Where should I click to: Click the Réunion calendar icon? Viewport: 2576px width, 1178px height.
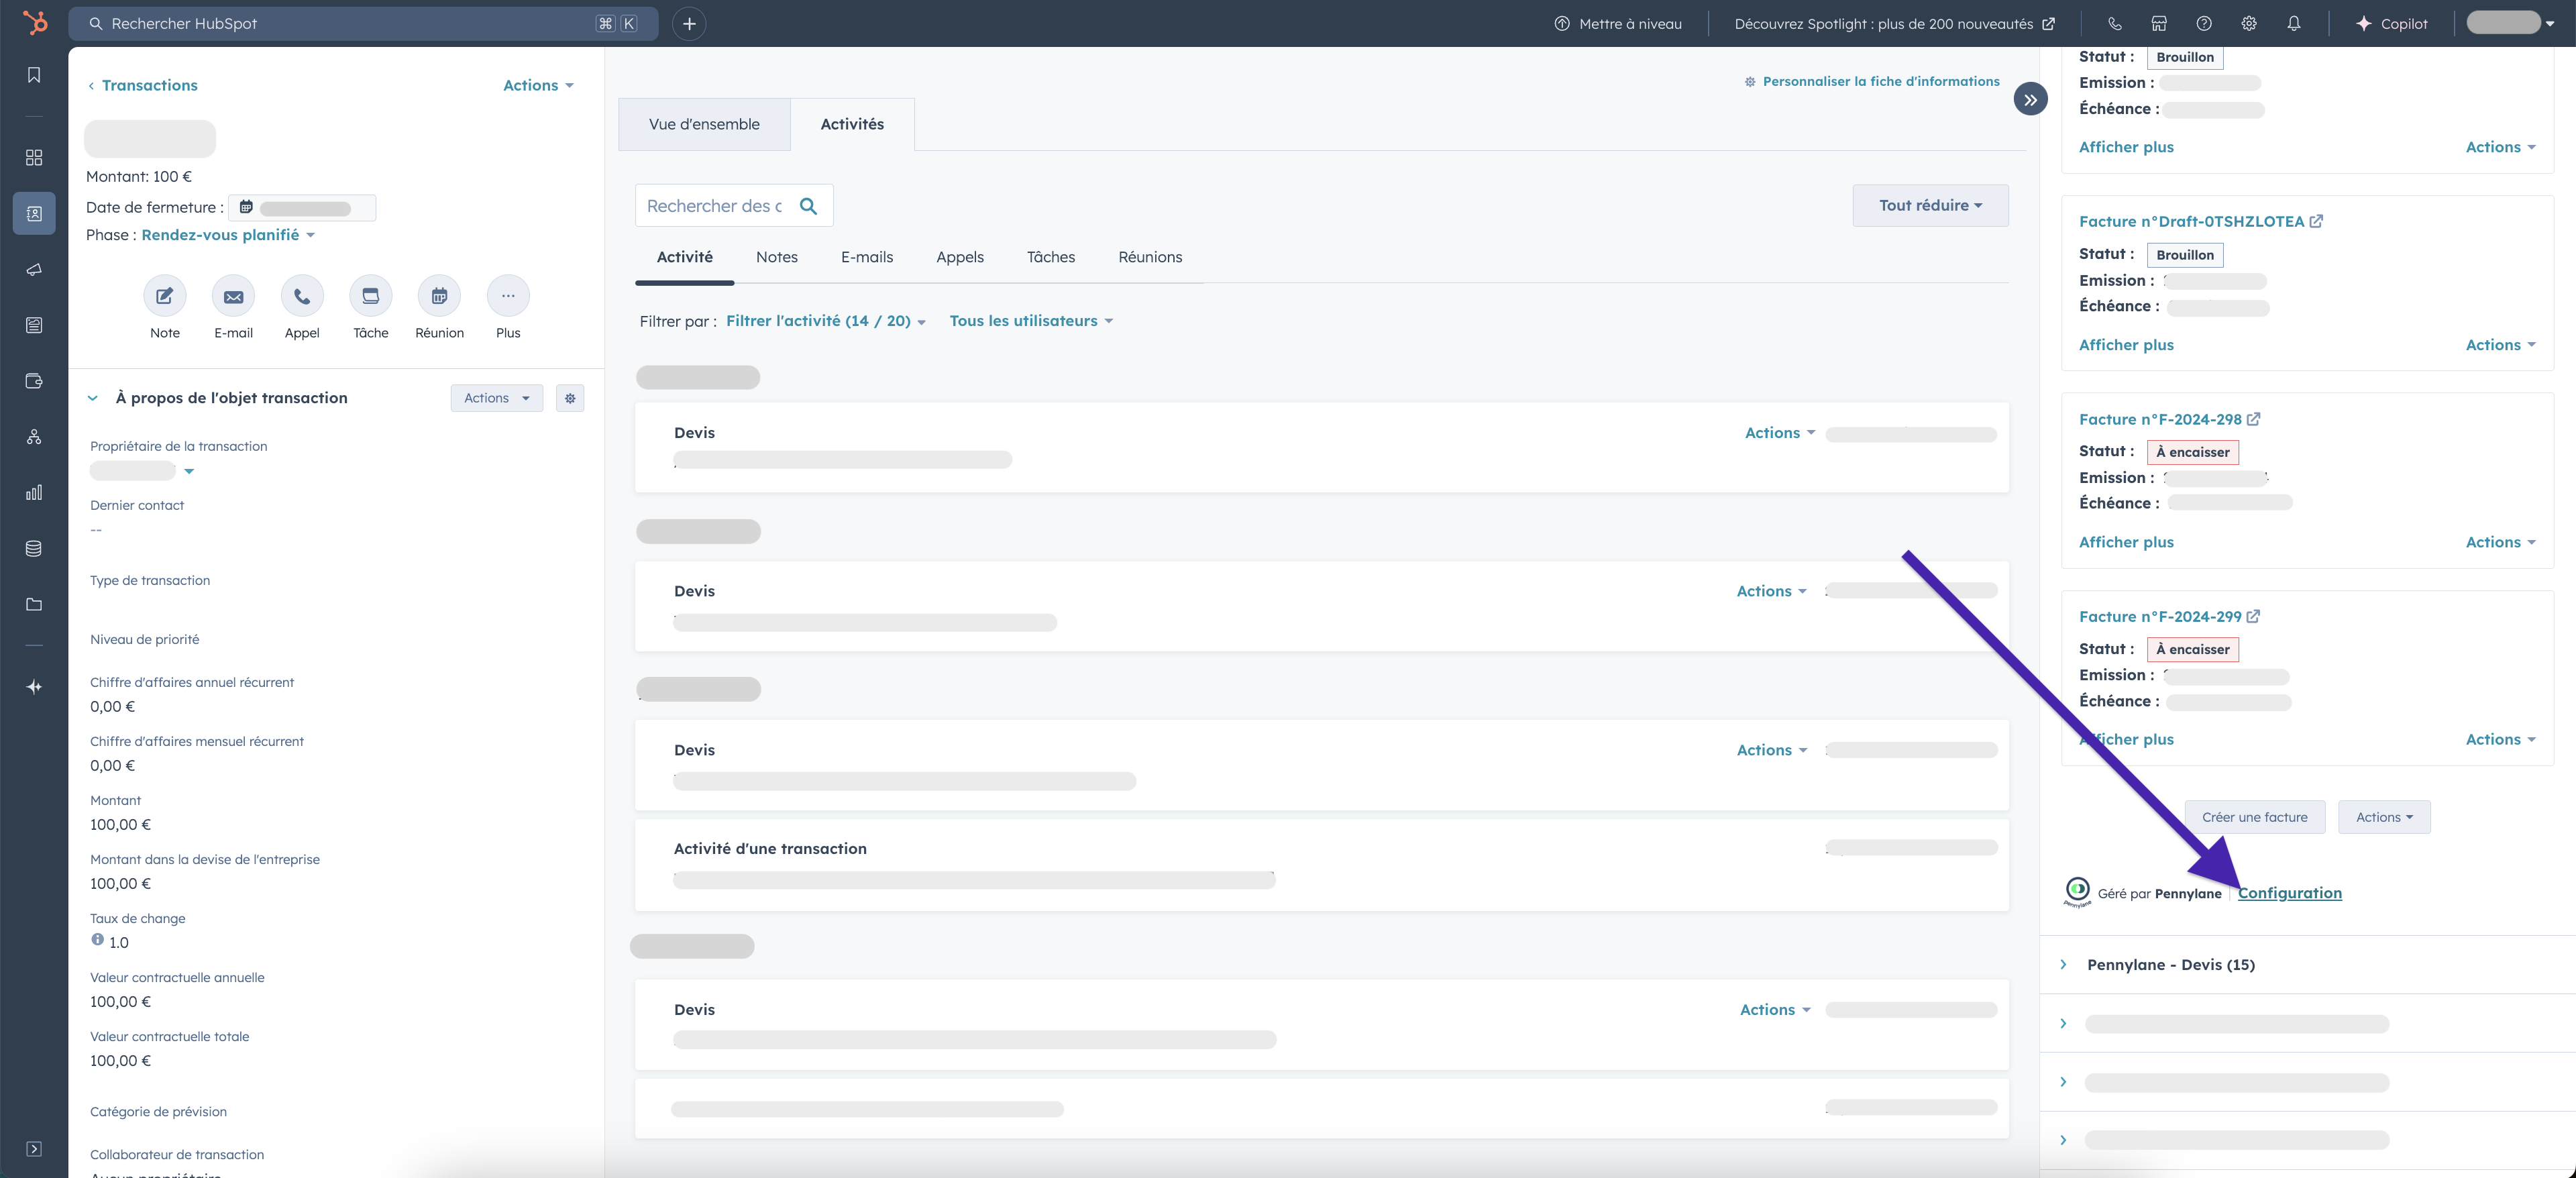(x=439, y=296)
